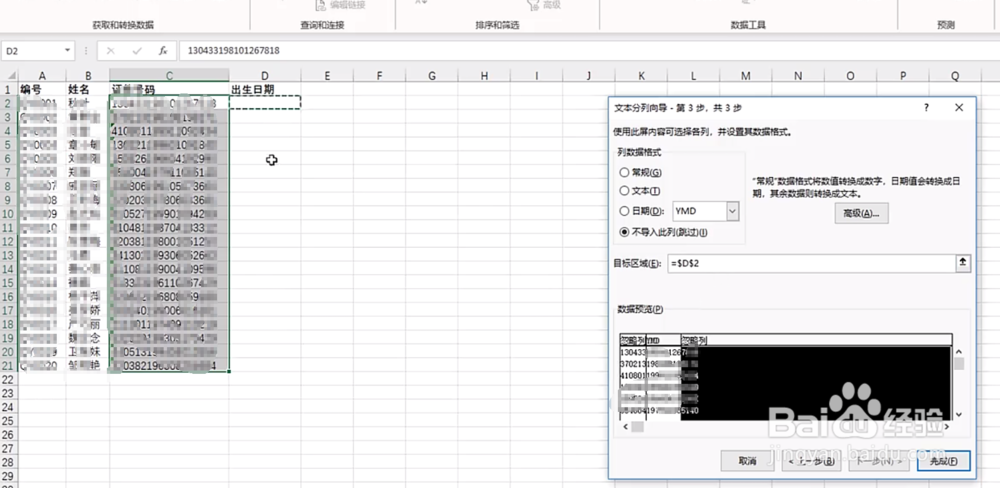Click the 查询和连接 ribbon group label
This screenshot has width=1000, height=488.
pyautogui.click(x=322, y=26)
